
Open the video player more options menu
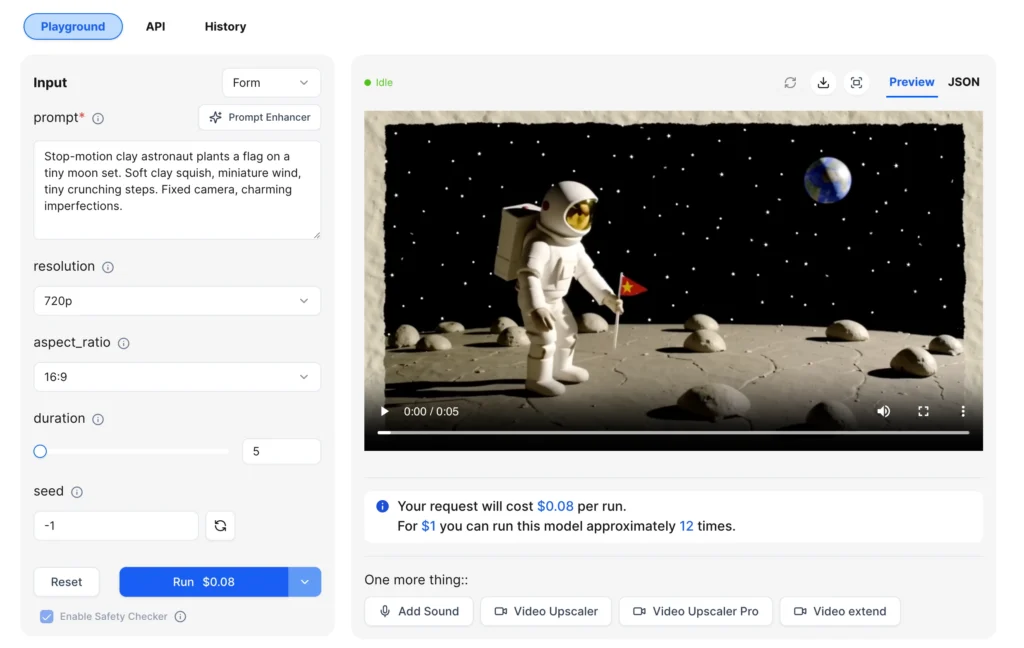tap(963, 411)
